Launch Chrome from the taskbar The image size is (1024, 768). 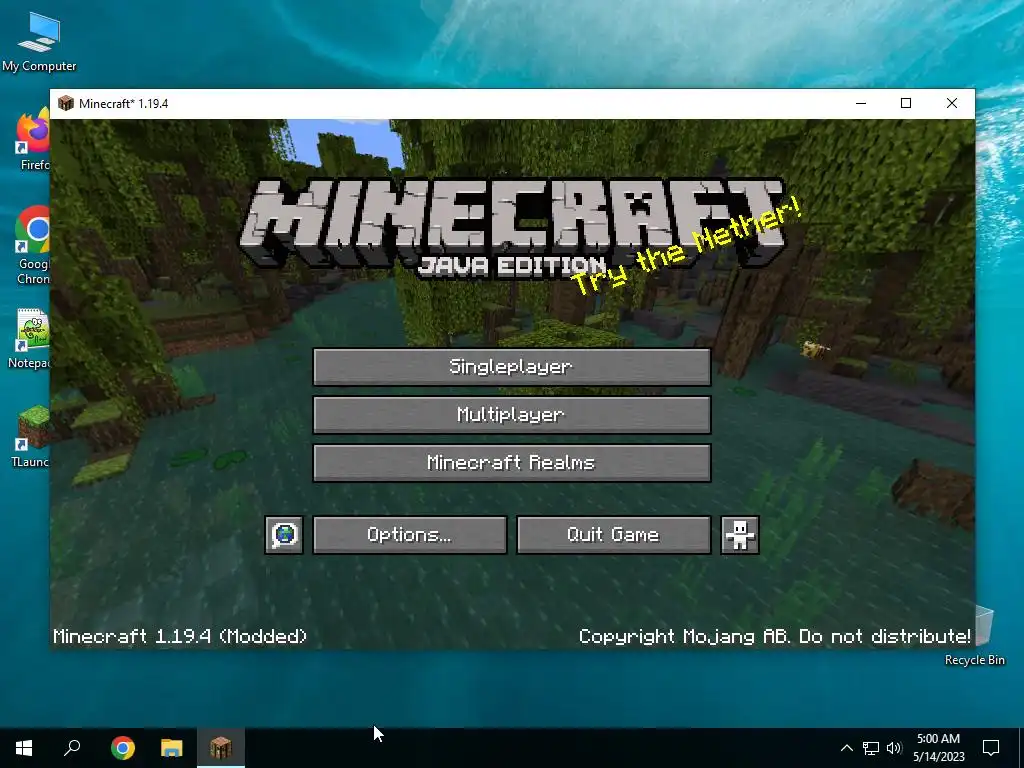(x=123, y=748)
